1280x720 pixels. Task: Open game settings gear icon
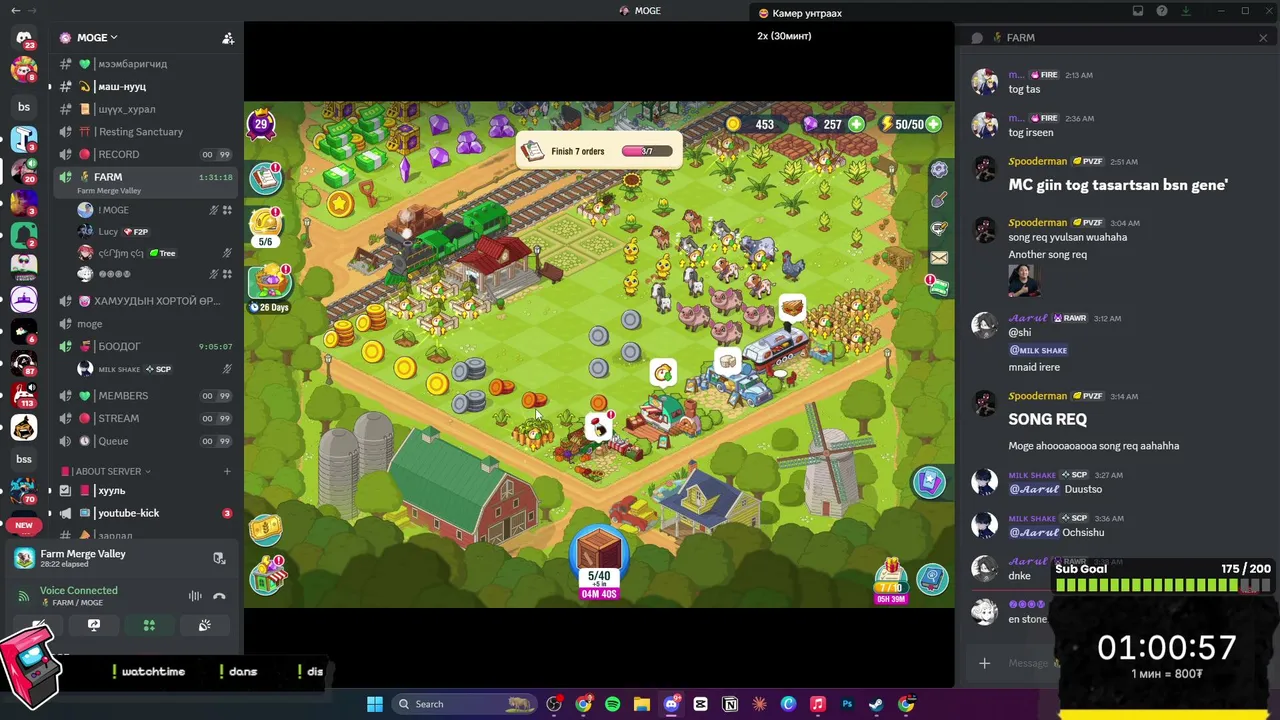click(x=939, y=170)
